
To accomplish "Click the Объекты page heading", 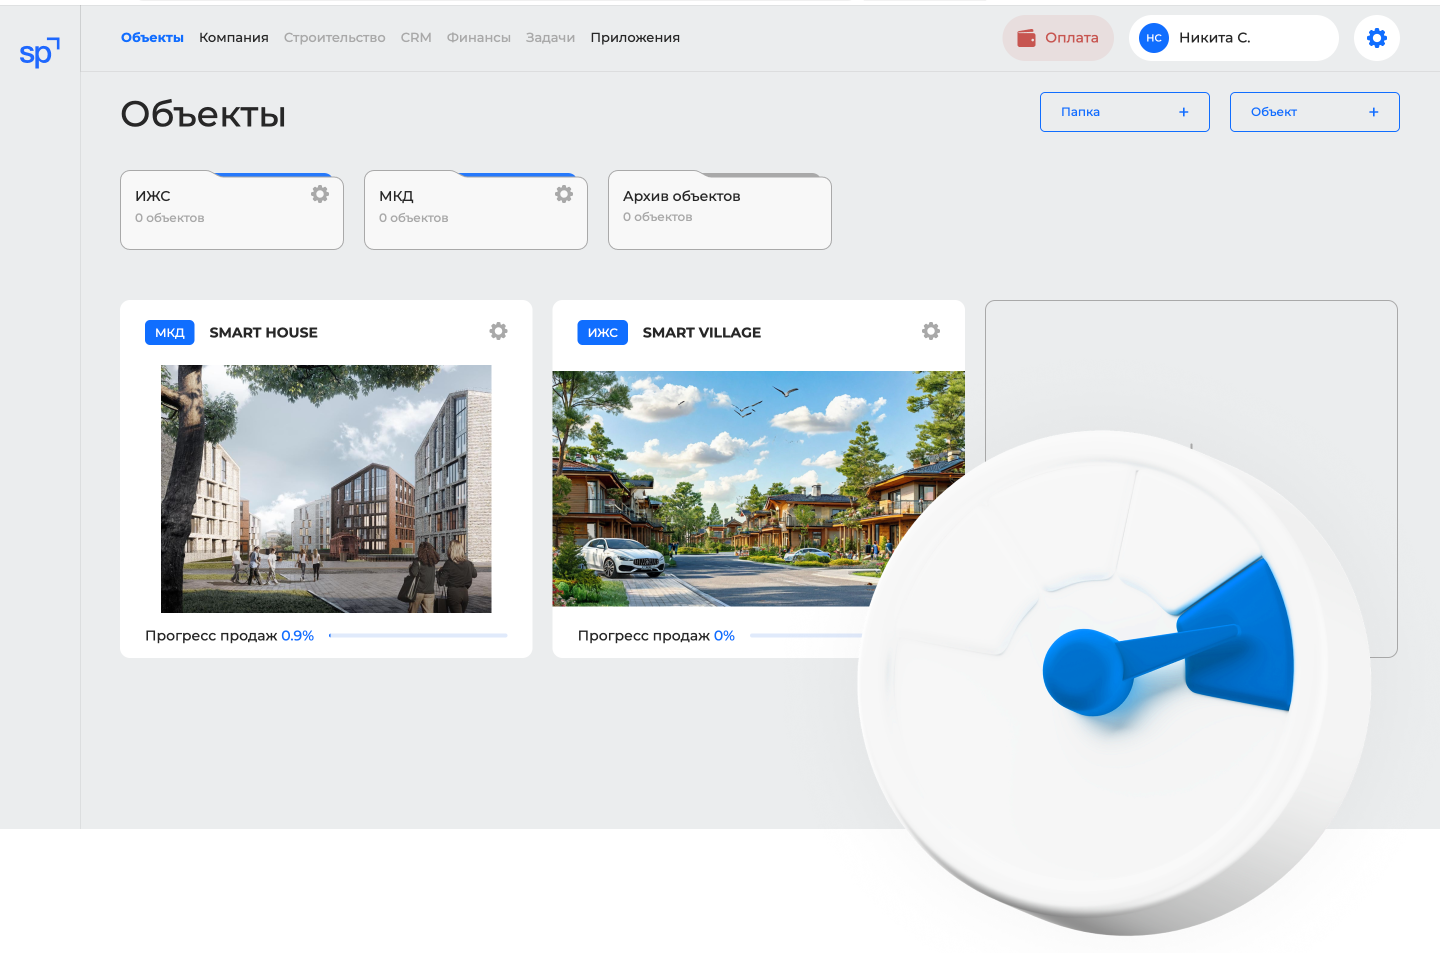I will 203,115.
